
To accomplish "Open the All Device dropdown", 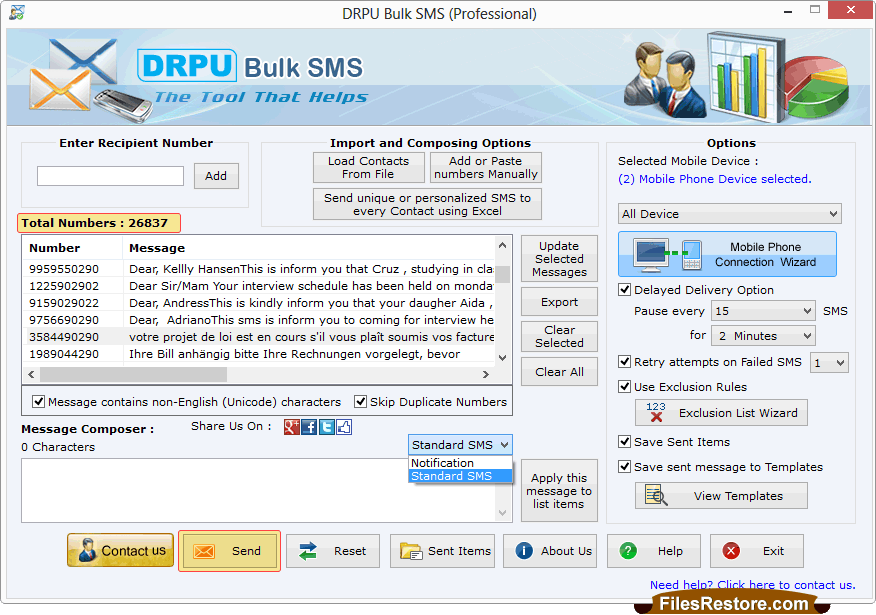I will coord(730,214).
